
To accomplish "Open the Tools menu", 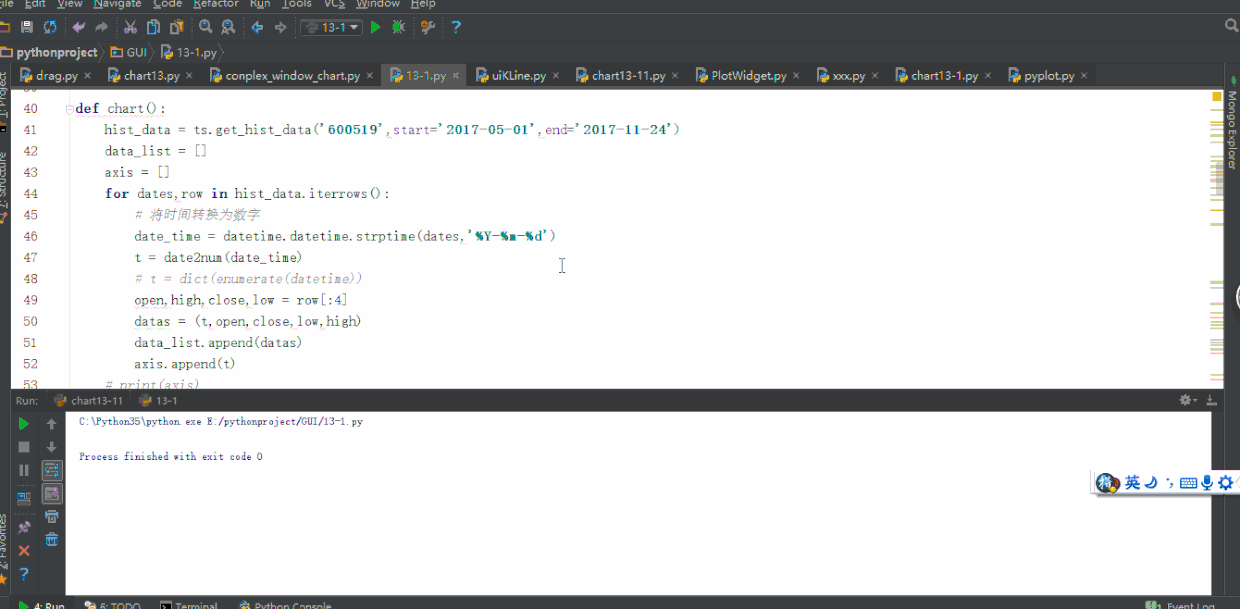I will (297, 4).
